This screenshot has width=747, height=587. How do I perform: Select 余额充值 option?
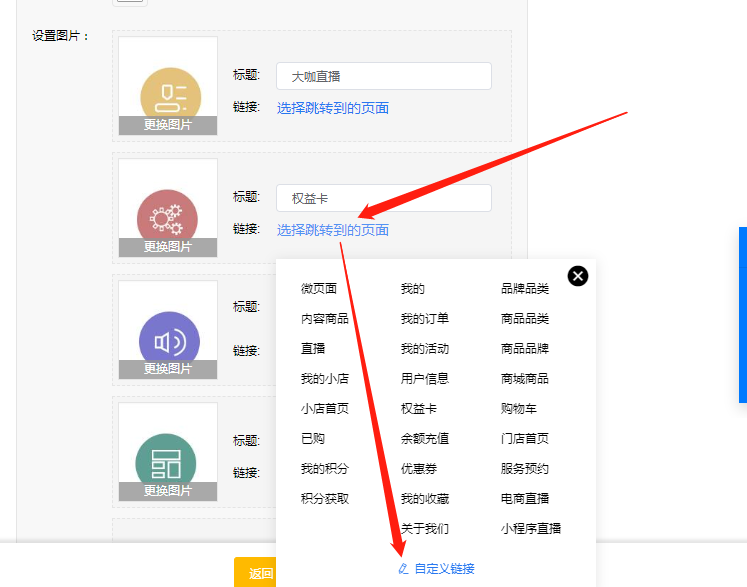tap(425, 439)
